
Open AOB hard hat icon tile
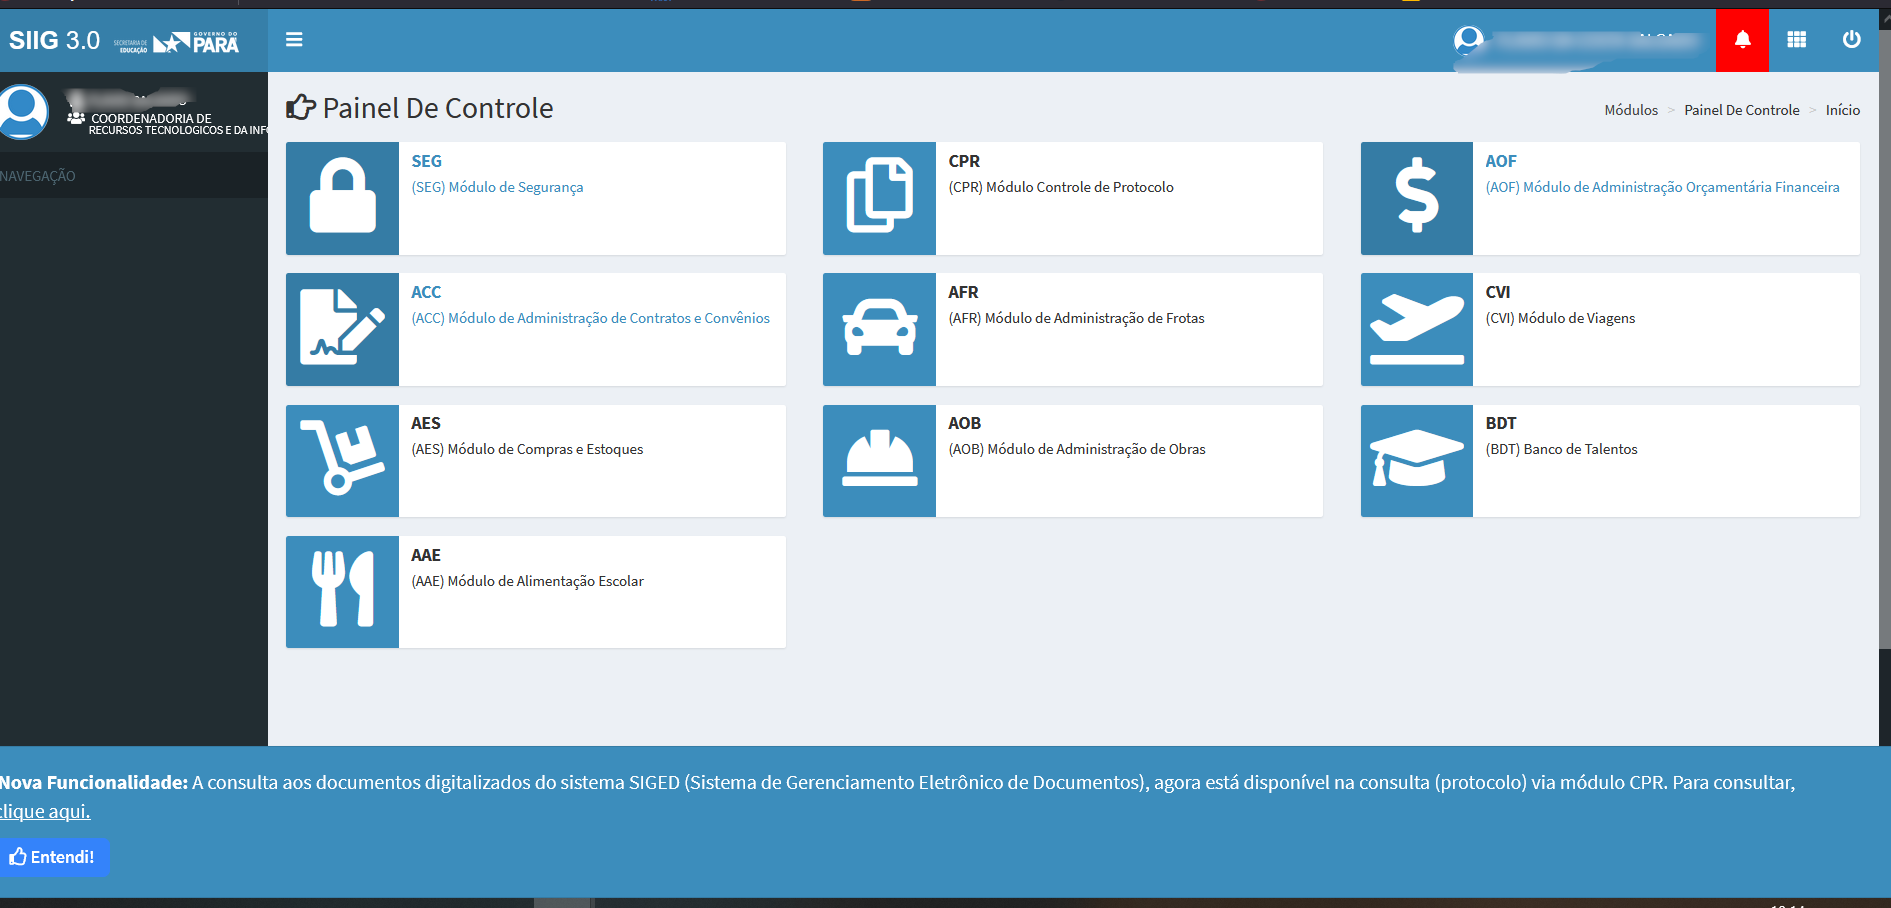(x=879, y=461)
